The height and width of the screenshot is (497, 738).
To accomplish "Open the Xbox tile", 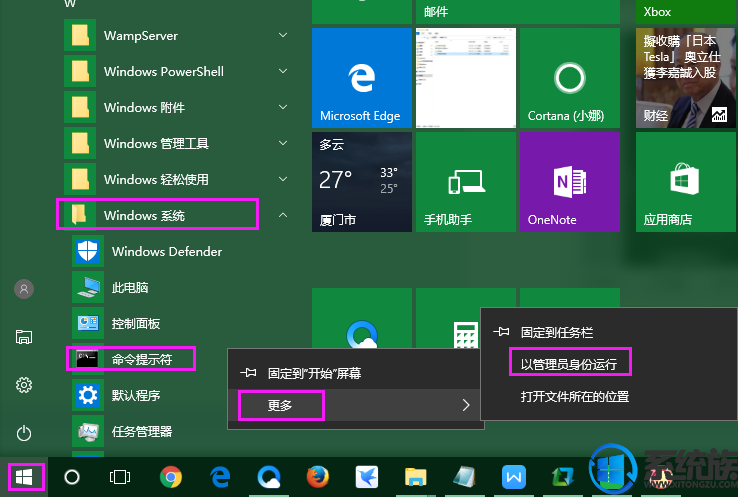I will pyautogui.click(x=686, y=12).
